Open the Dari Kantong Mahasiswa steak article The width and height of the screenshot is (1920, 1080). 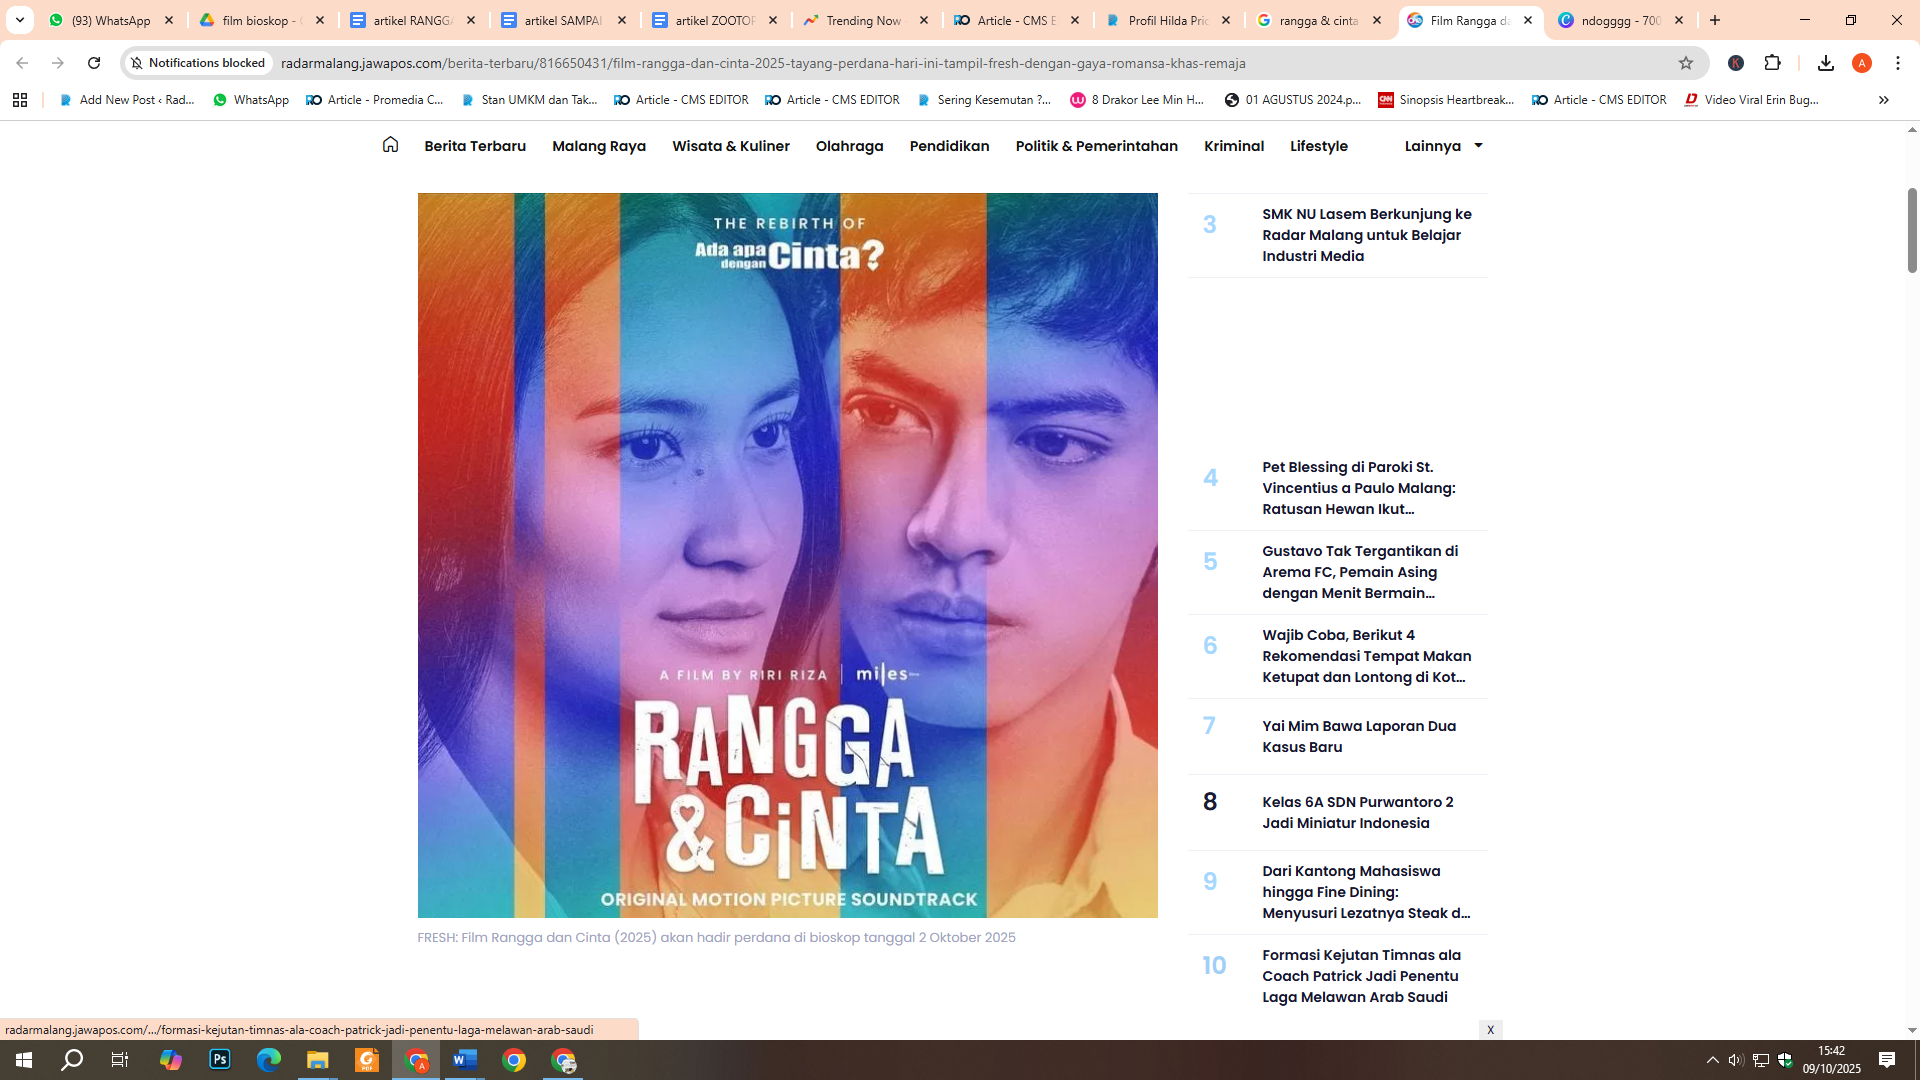pos(1366,892)
